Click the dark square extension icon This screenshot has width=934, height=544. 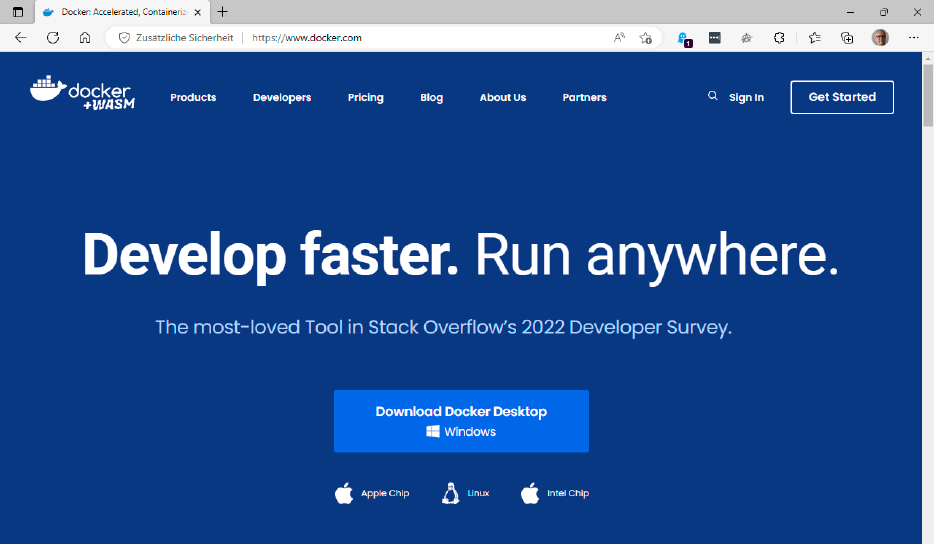click(715, 38)
